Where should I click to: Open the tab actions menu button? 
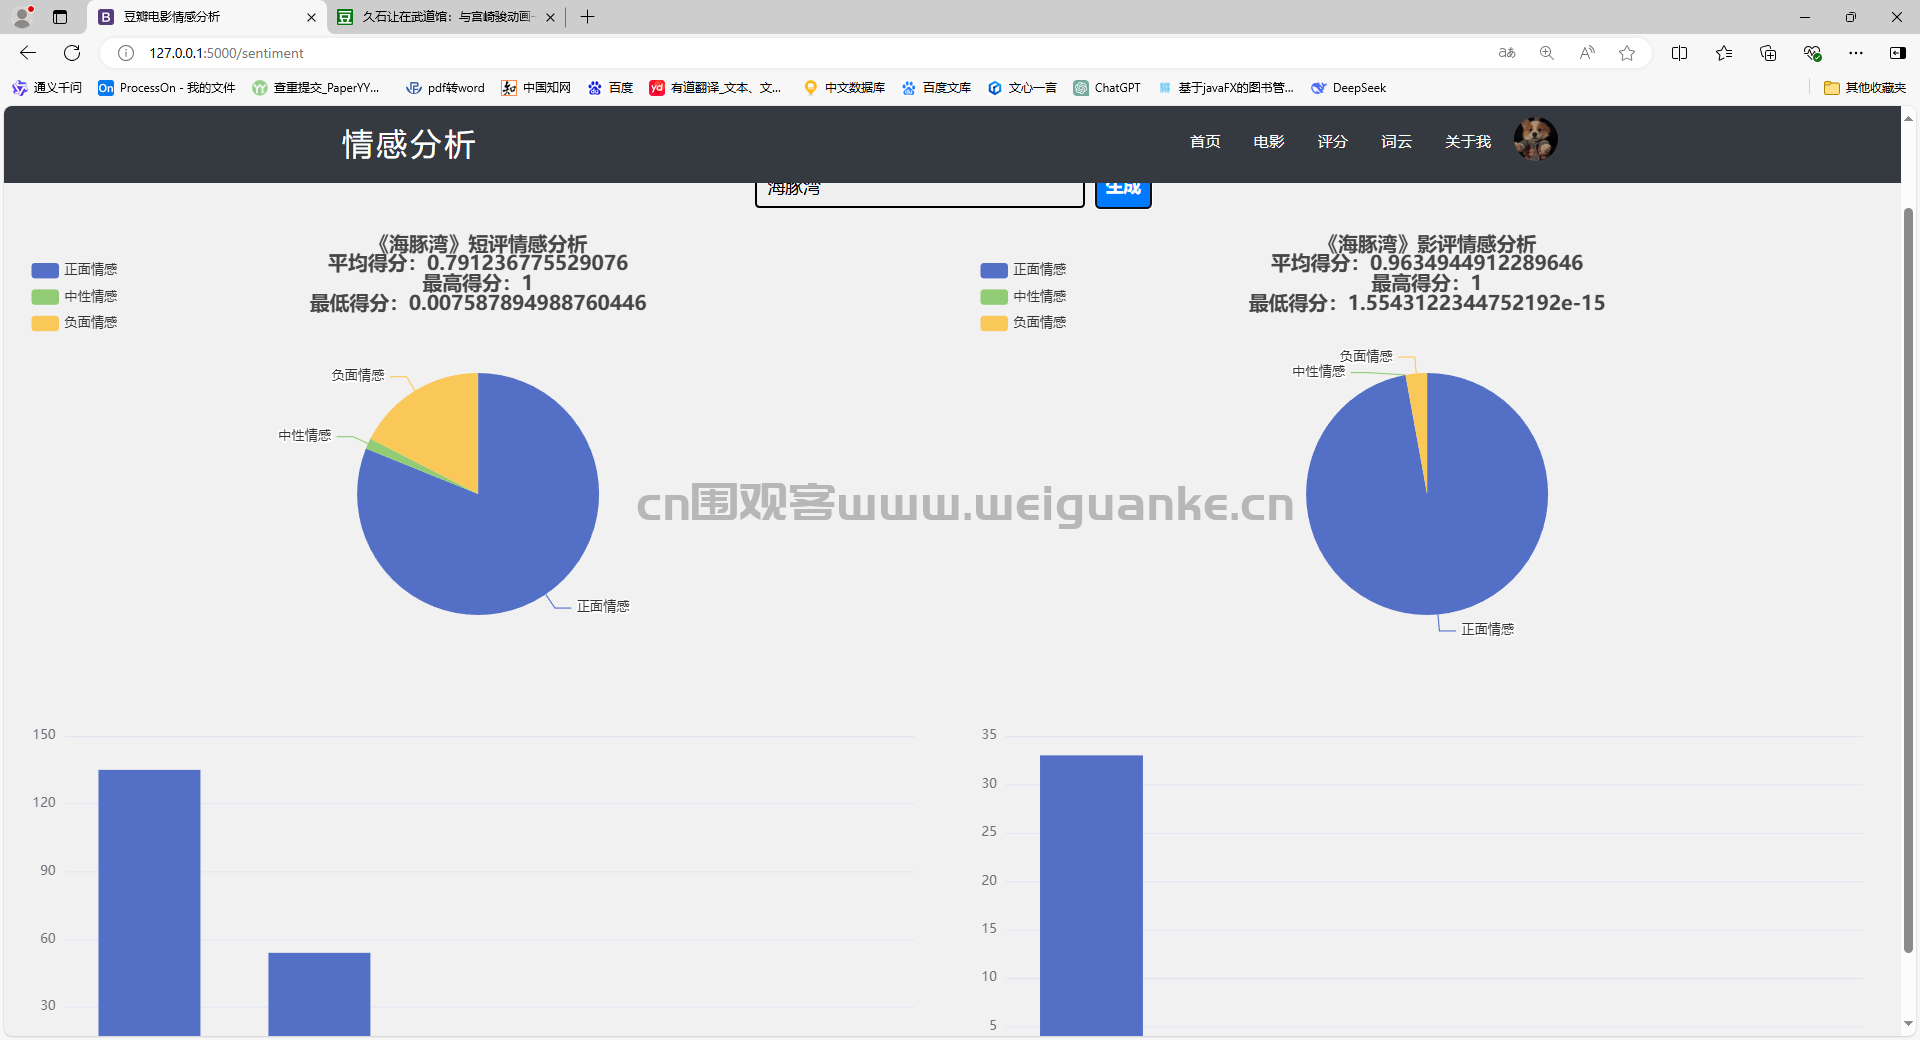coord(60,17)
